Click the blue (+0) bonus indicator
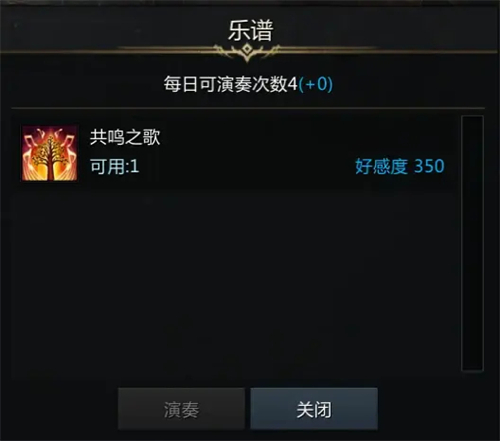 click(316, 84)
